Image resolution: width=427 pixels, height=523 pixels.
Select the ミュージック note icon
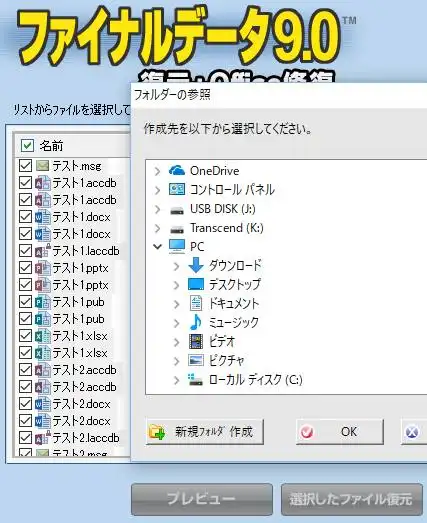pos(196,322)
